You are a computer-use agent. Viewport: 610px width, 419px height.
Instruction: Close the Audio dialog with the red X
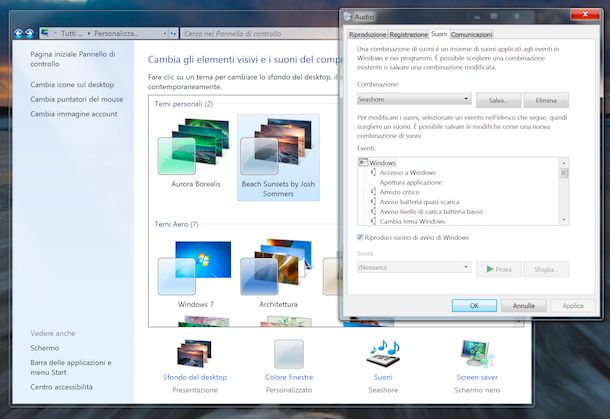coord(585,14)
